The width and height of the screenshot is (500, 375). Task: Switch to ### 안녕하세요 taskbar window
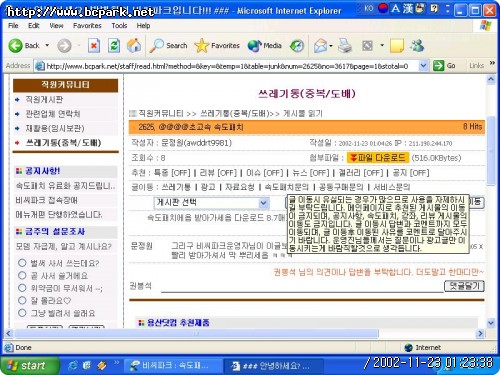point(273,366)
